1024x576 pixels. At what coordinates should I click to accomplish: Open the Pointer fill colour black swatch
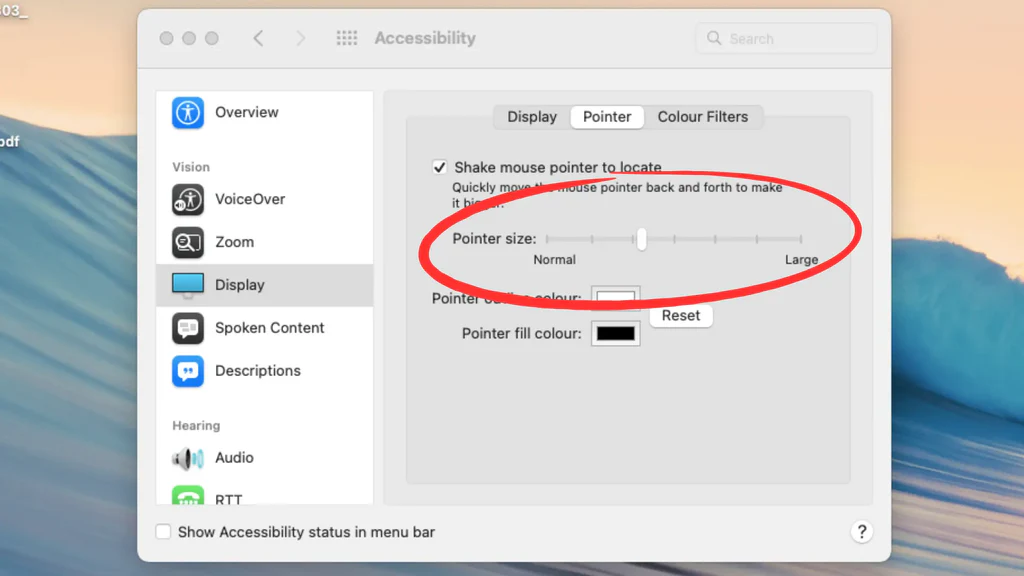[615, 334]
